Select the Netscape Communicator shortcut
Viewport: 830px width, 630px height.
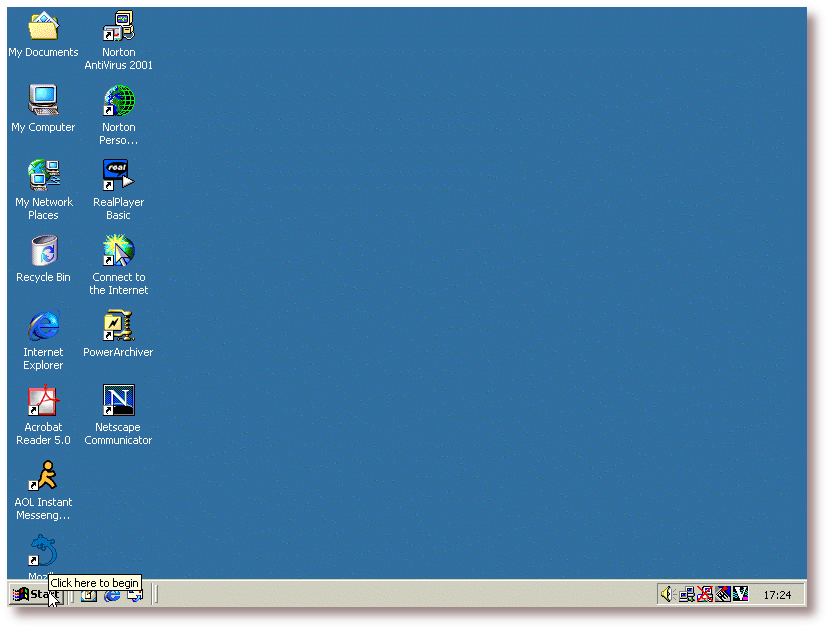[x=118, y=401]
